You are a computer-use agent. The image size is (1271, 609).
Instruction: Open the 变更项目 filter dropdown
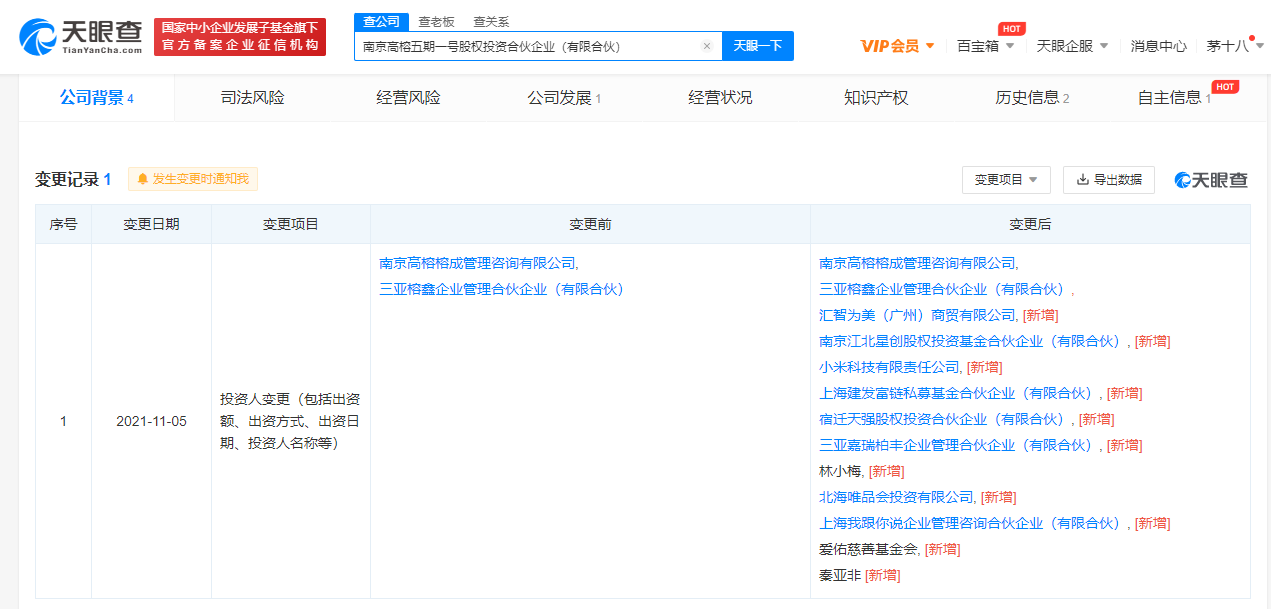(1006, 180)
